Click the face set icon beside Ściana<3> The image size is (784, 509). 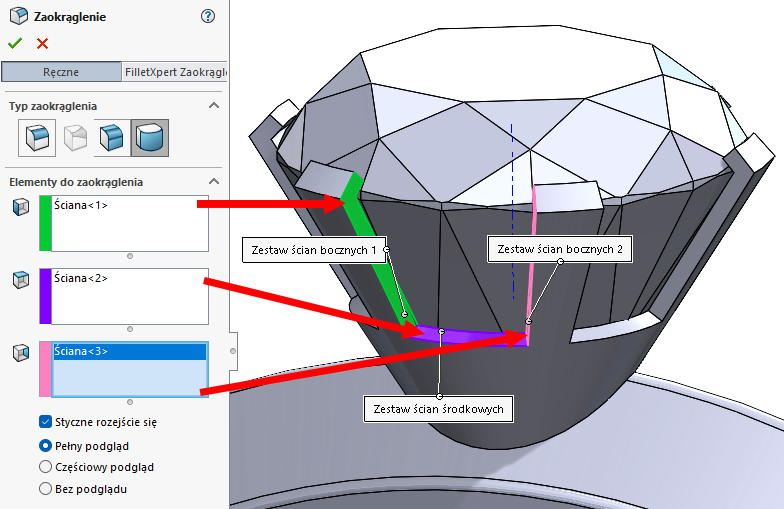tap(20, 353)
